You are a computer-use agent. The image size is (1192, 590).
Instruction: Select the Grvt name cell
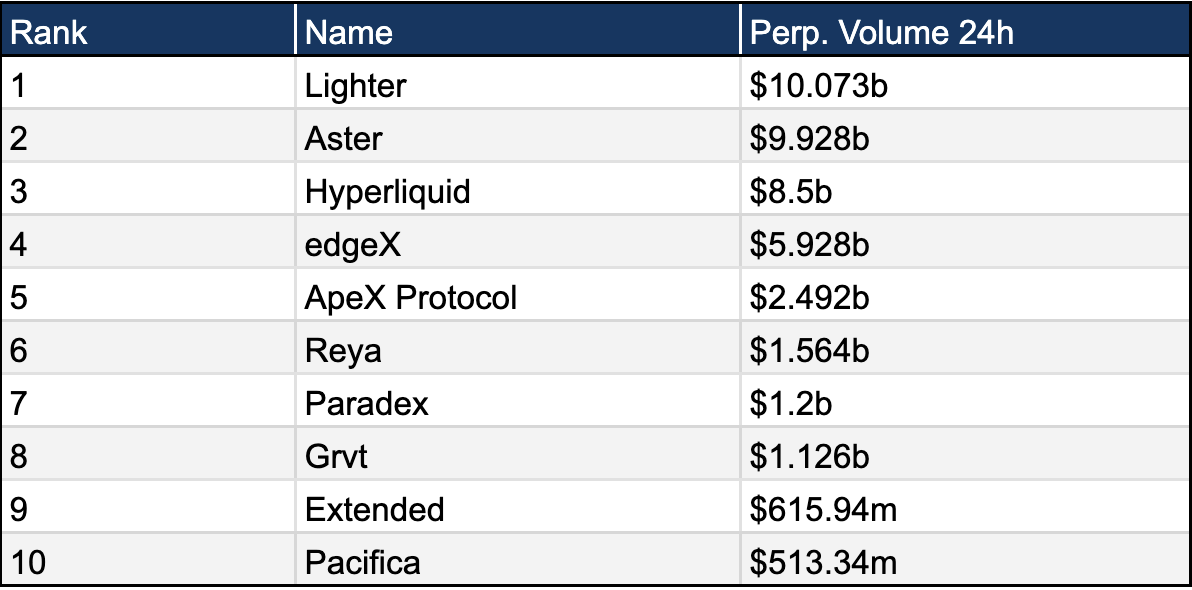click(x=336, y=457)
